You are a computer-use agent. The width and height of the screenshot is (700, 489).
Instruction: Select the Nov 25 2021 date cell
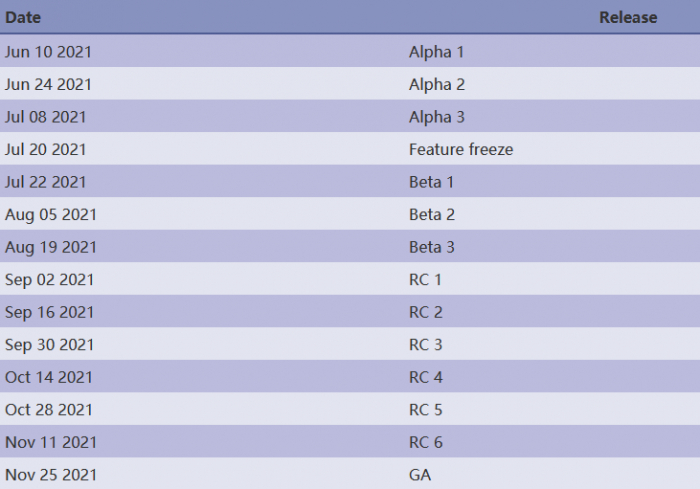(x=51, y=474)
